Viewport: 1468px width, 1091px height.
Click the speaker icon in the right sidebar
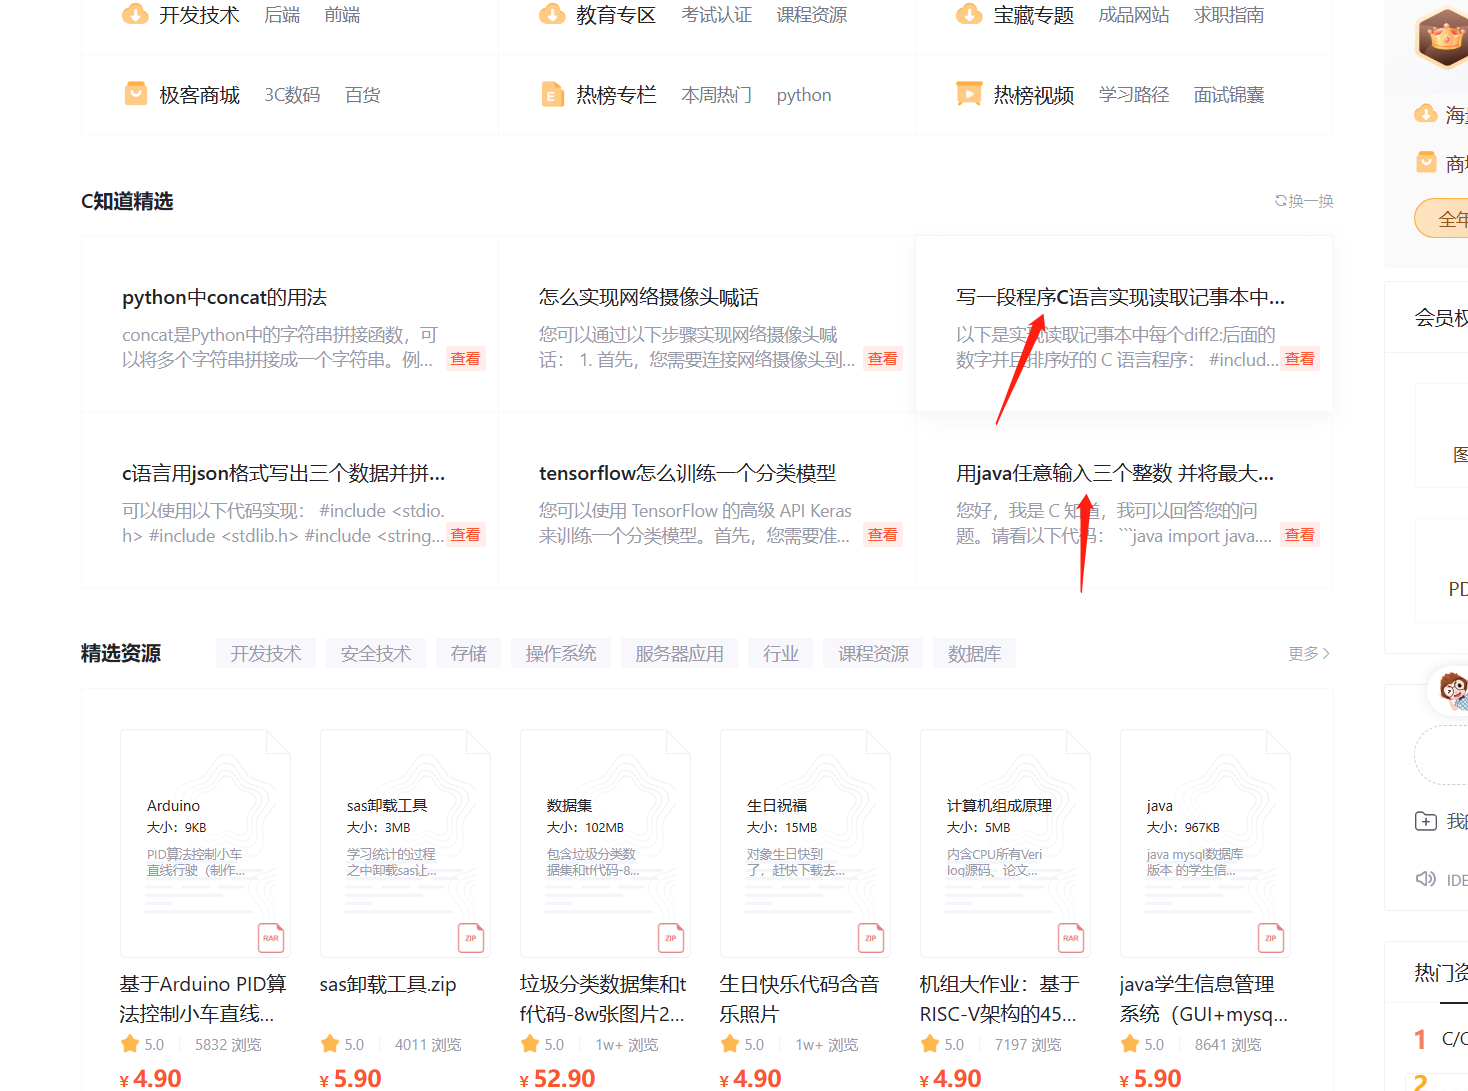pos(1426,879)
